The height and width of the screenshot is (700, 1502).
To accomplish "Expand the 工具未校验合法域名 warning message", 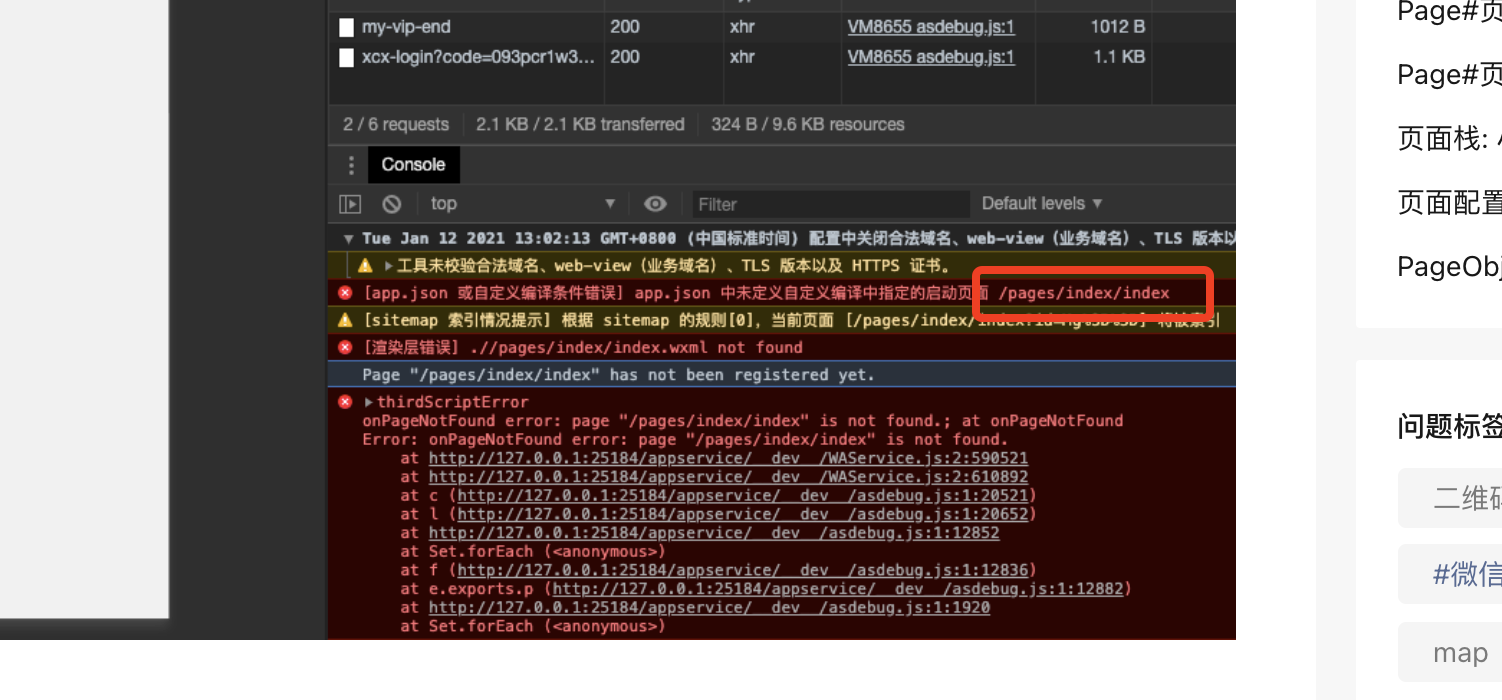I will (388, 266).
